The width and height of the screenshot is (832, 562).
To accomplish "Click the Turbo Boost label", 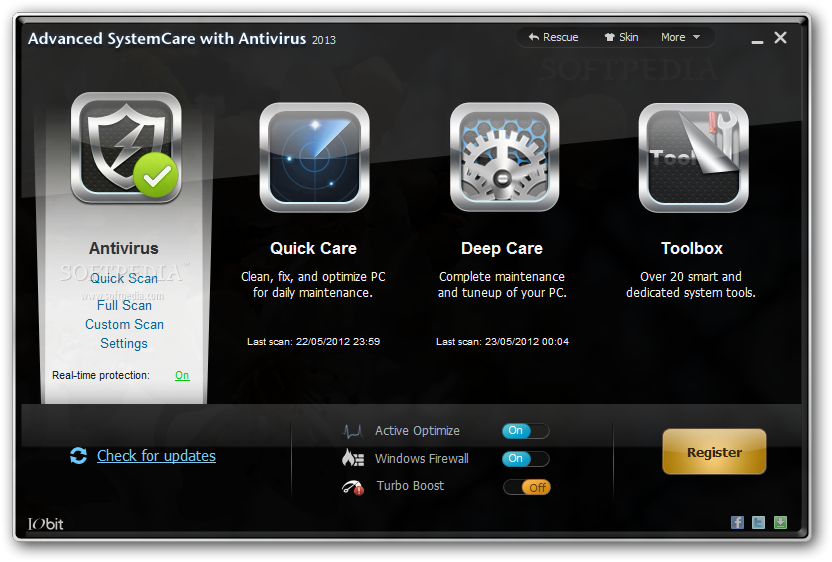I will pyautogui.click(x=410, y=486).
